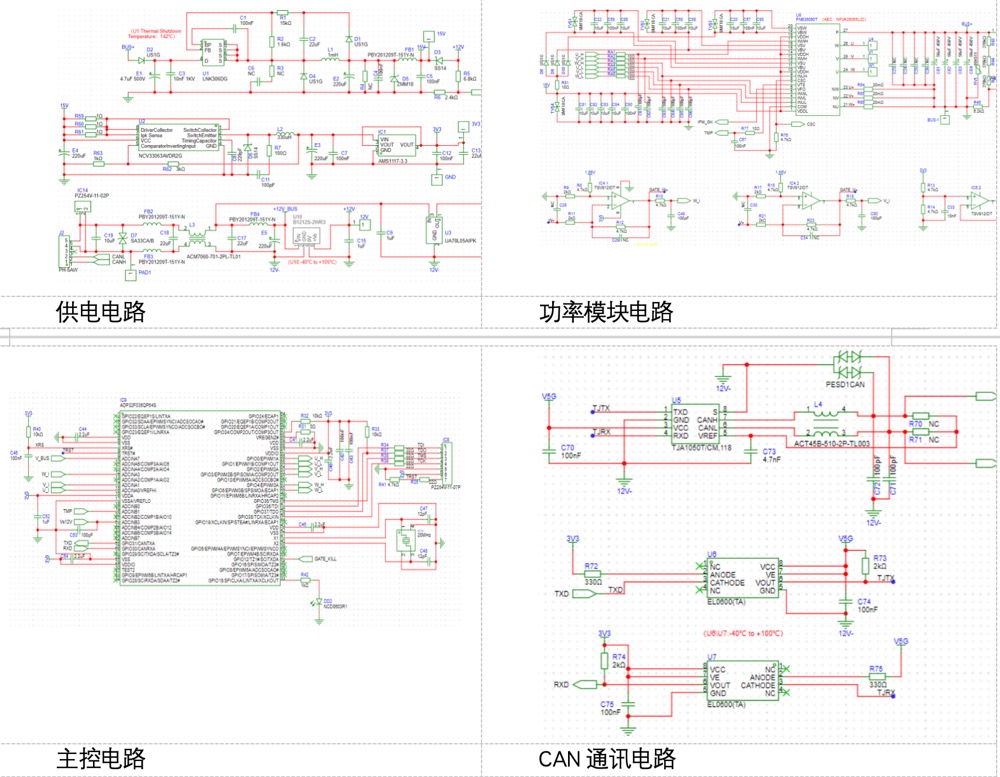The height and width of the screenshot is (777, 1000).
Task: Click resistor R70 marked NC
Action: pyautogui.click(x=920, y=417)
